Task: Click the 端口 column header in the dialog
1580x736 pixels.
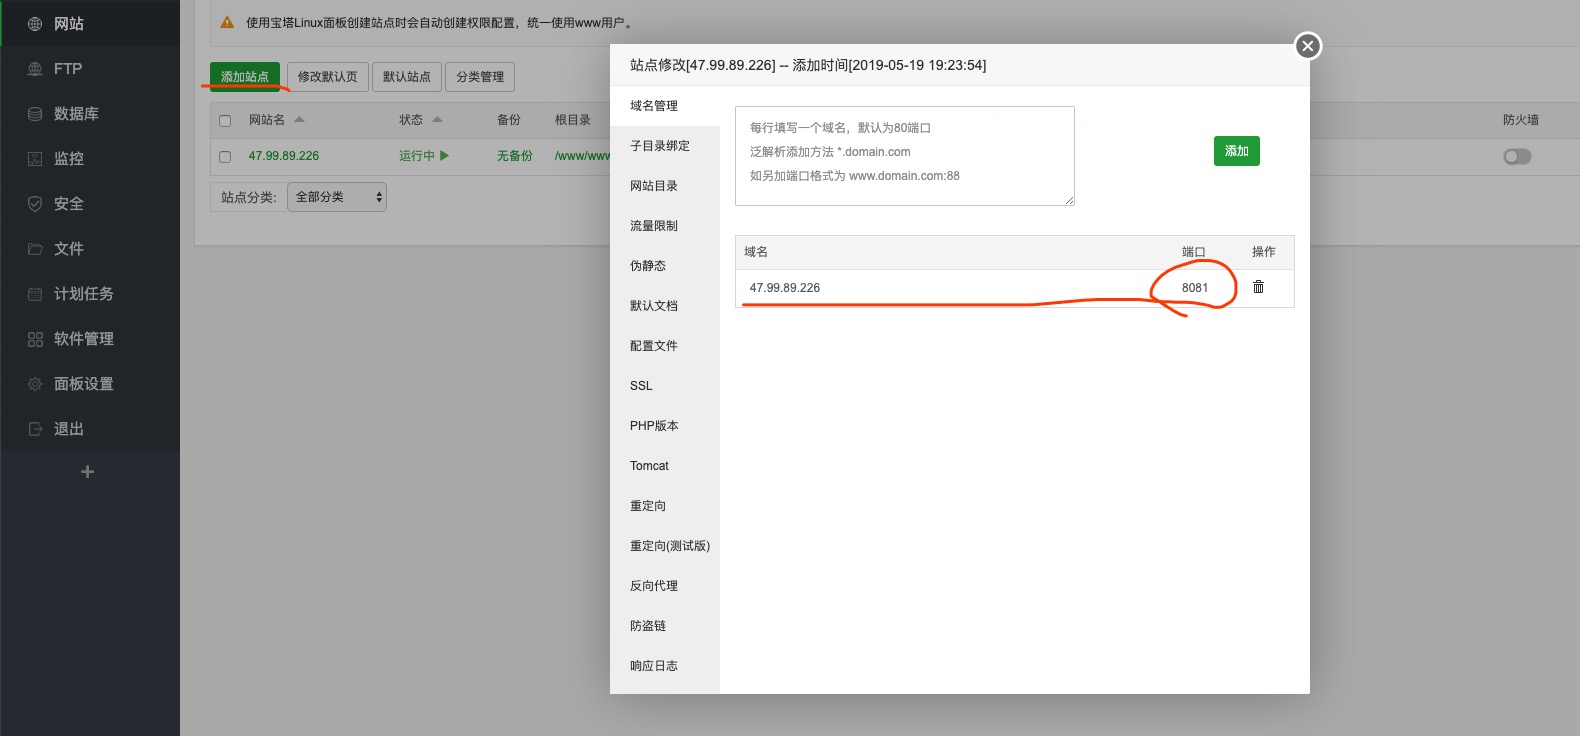Action: pos(1194,252)
